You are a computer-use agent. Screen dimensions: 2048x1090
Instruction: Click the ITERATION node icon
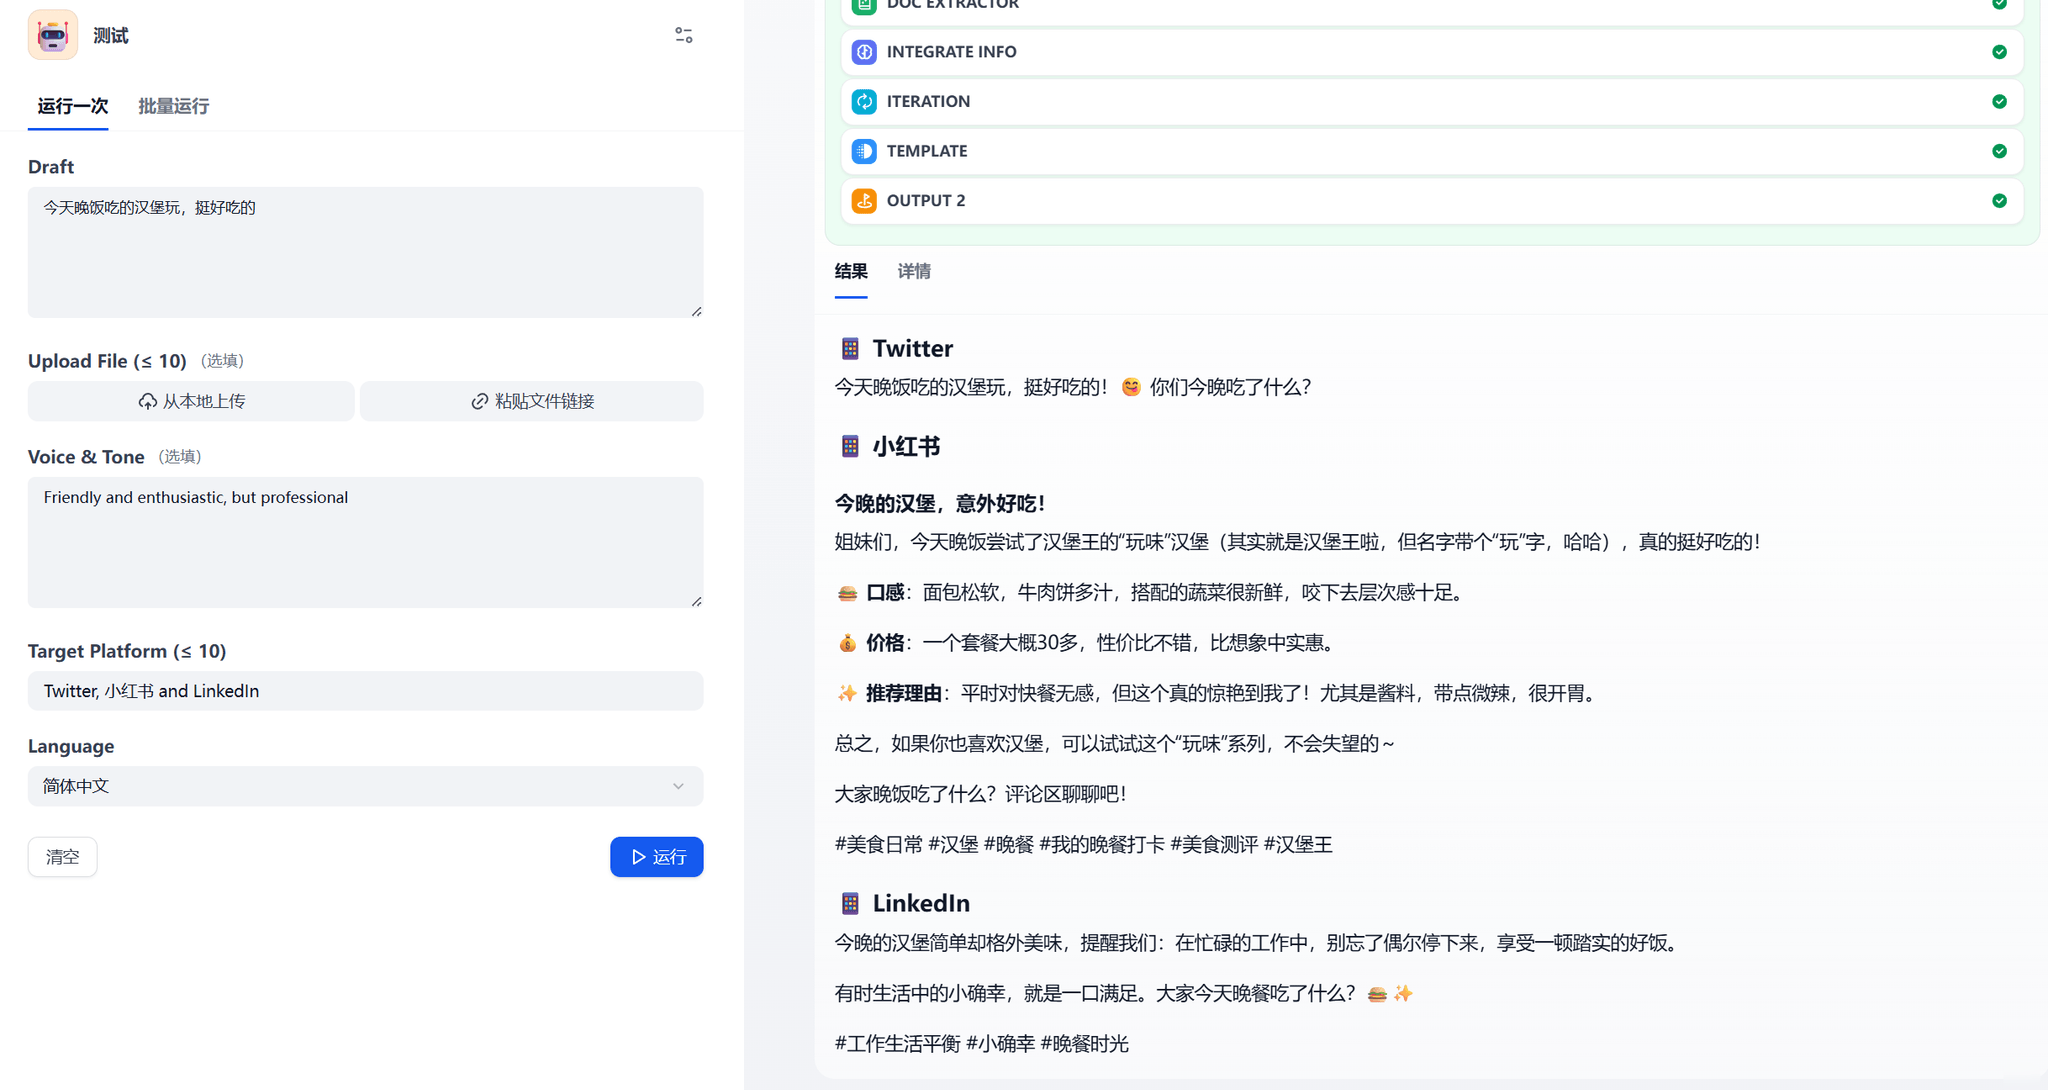click(x=864, y=101)
